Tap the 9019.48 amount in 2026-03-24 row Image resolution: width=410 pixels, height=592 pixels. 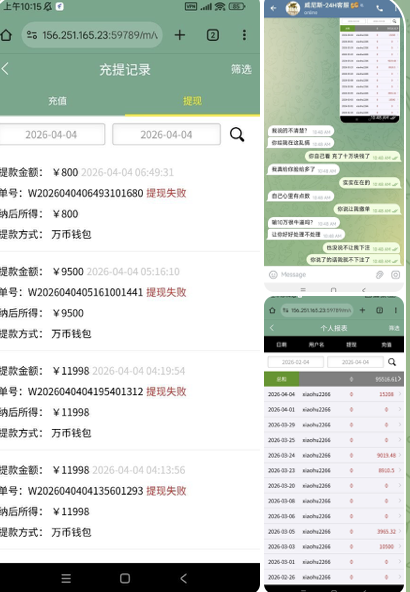pos(386,455)
